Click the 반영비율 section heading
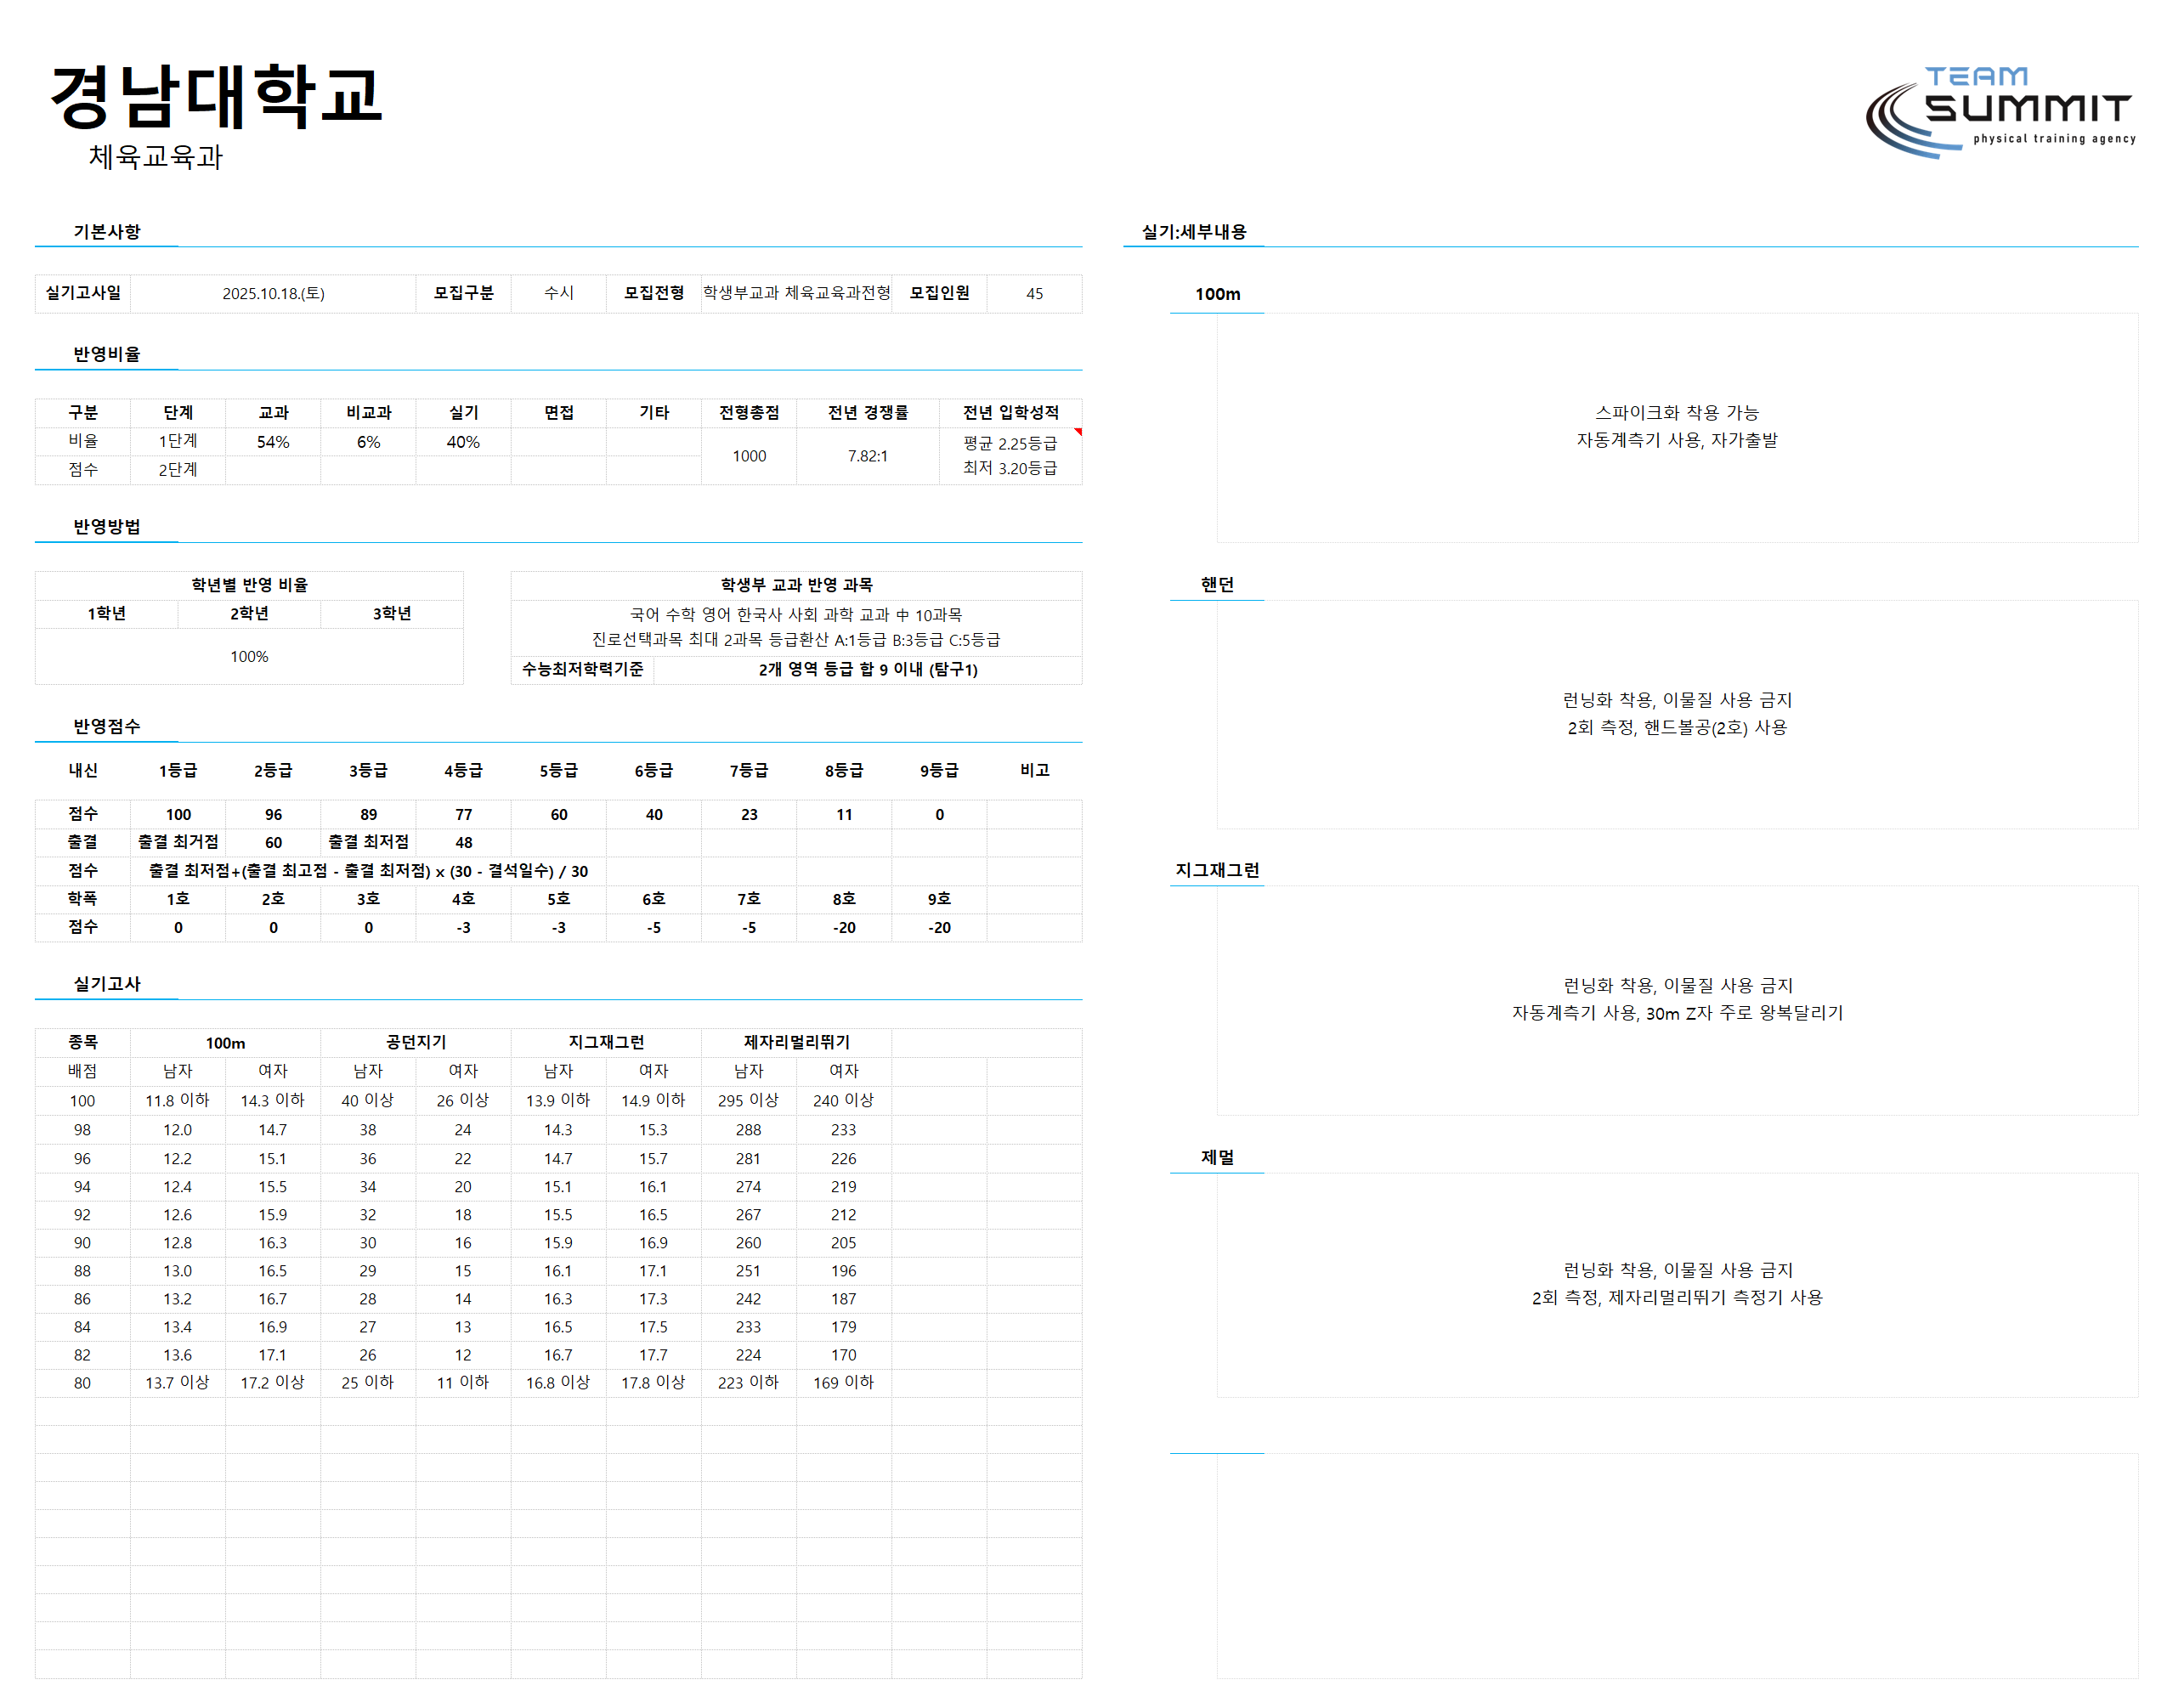Screen dimensions: 2184x1708 pyautogui.click(x=107, y=354)
